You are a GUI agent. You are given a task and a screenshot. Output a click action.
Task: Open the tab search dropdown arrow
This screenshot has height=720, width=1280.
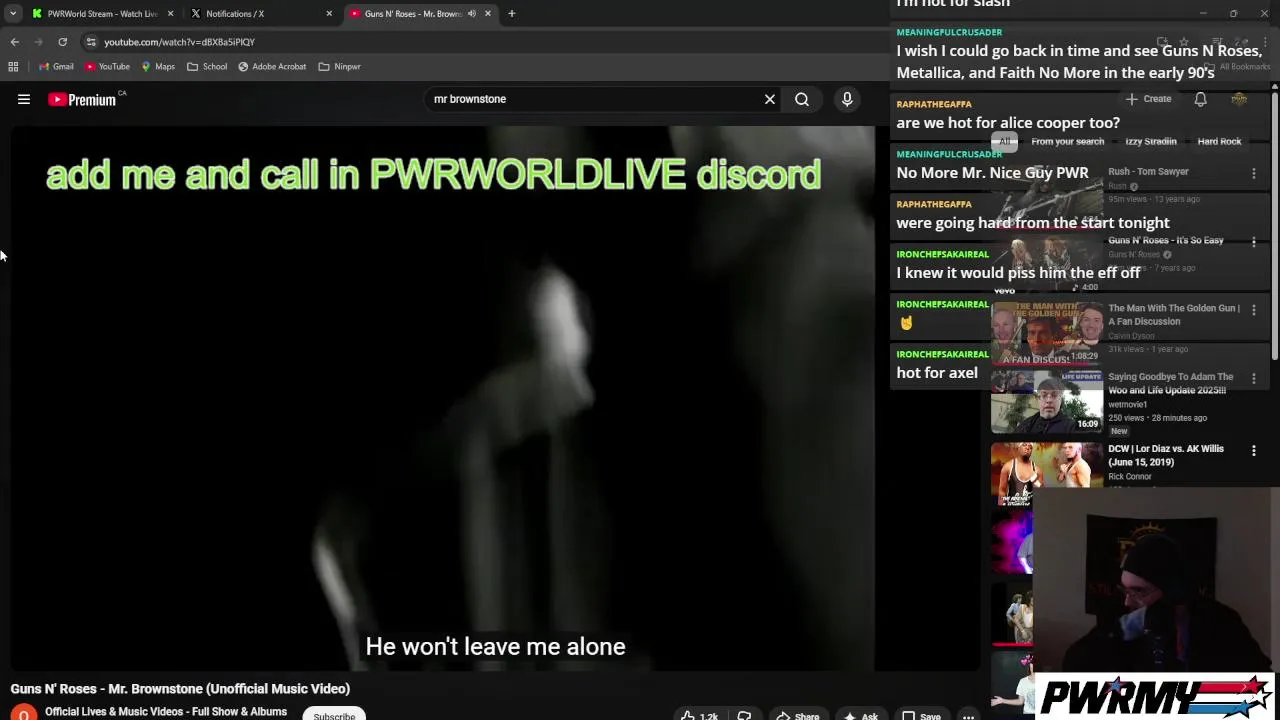point(13,14)
